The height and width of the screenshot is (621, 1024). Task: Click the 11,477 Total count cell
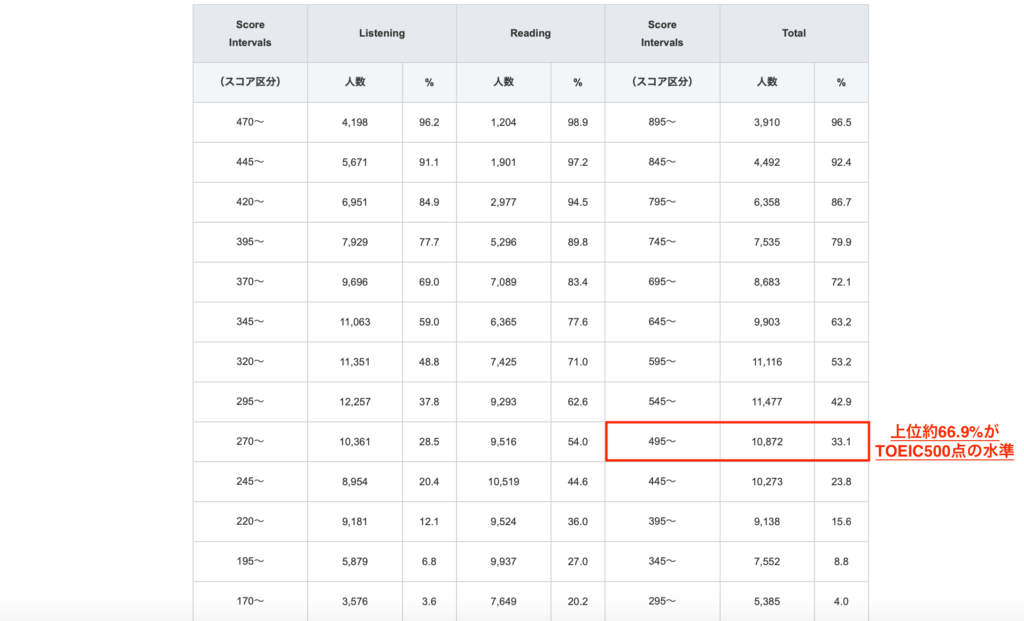pos(767,402)
